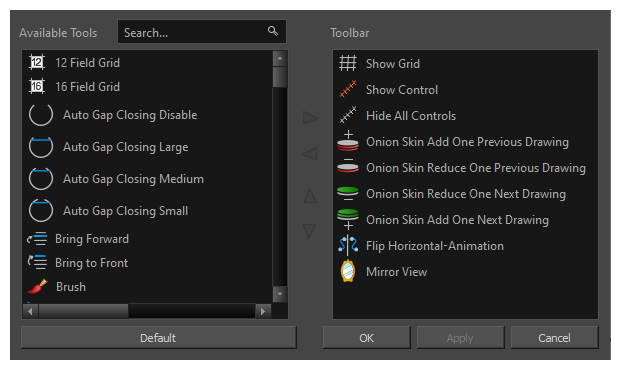Click the vertical scrollbar up arrow
The width and height of the screenshot is (621, 370).
click(280, 59)
